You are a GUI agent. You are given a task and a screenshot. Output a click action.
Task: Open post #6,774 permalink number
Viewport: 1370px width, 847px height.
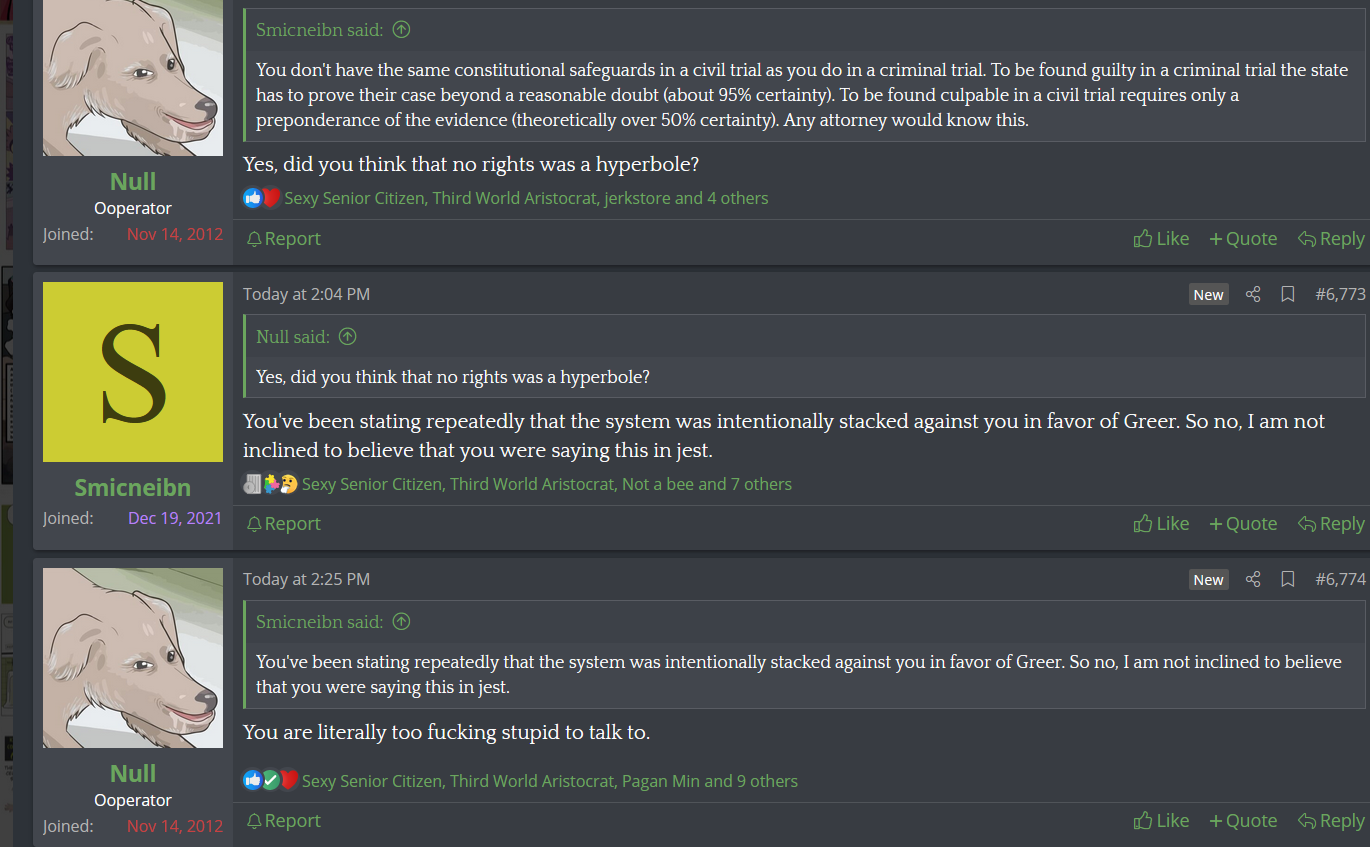pyautogui.click(x=1340, y=579)
